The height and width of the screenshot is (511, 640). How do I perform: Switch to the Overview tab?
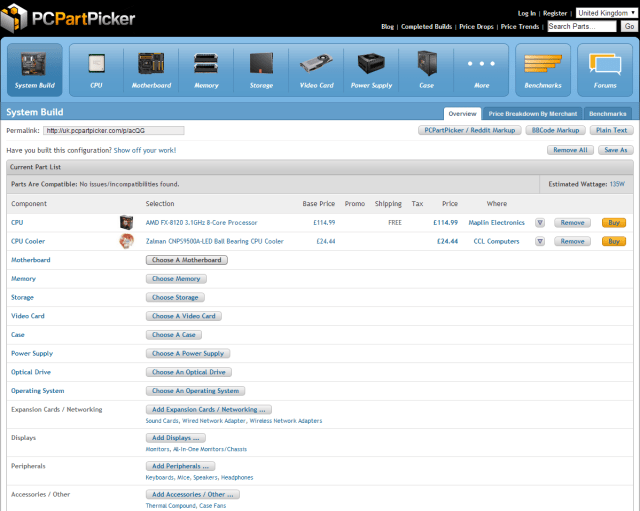[462, 114]
